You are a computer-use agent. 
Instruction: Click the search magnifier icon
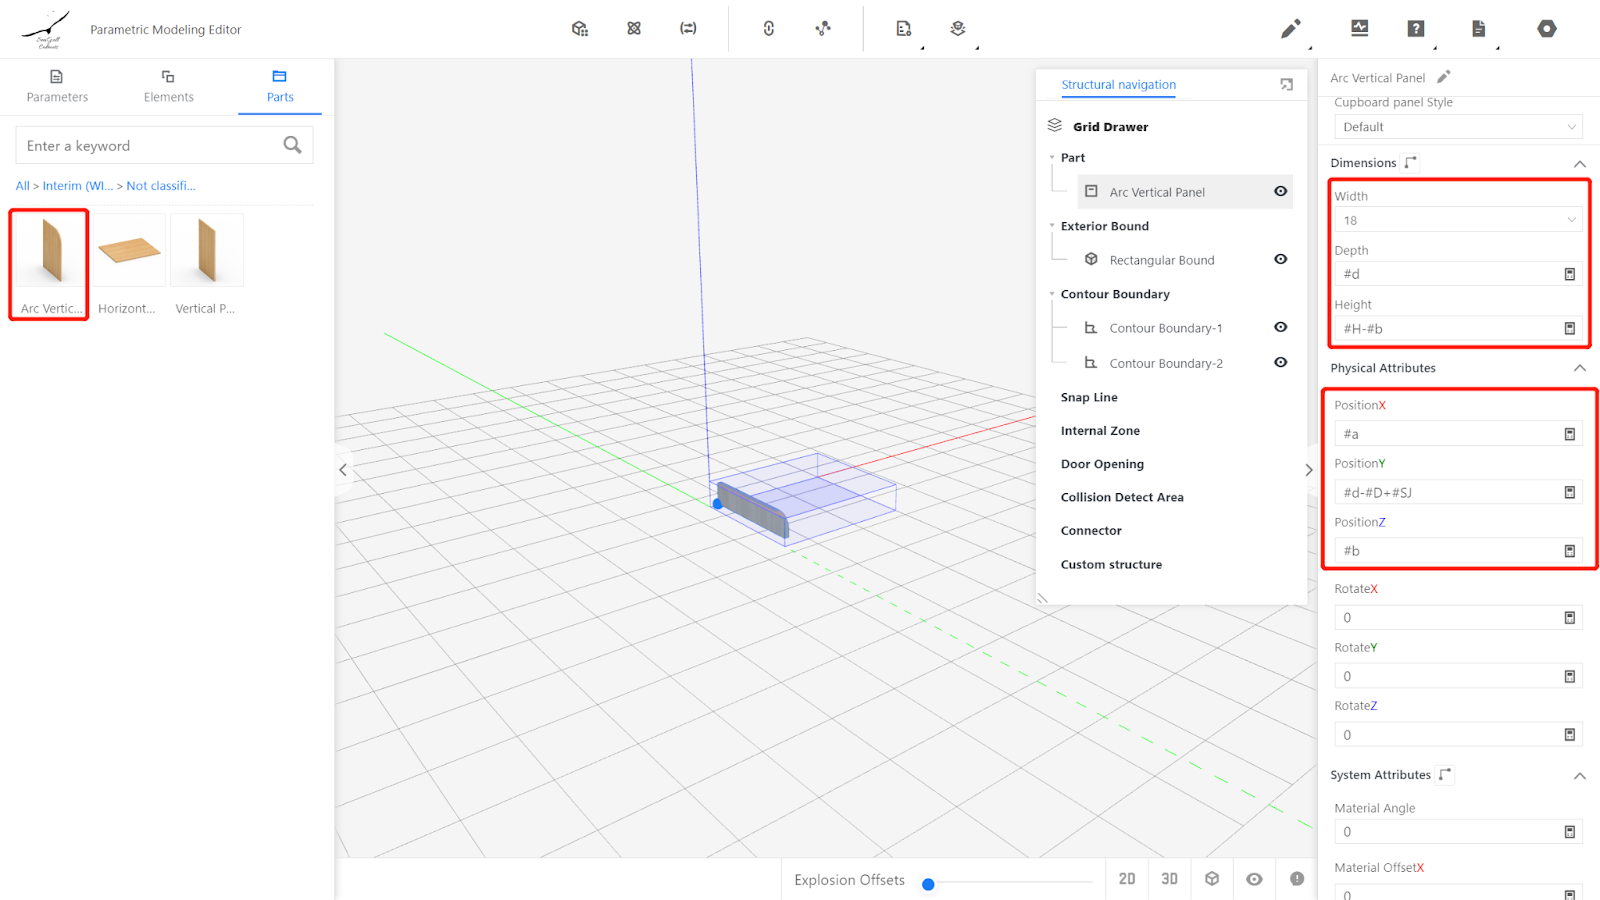pos(292,145)
